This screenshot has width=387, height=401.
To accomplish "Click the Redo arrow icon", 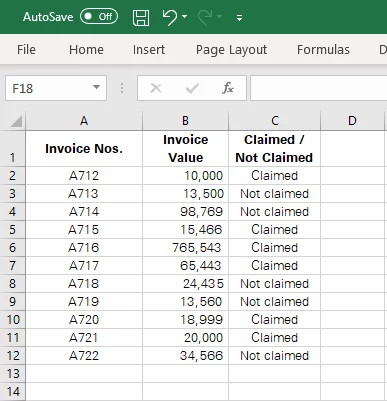I will [x=205, y=17].
